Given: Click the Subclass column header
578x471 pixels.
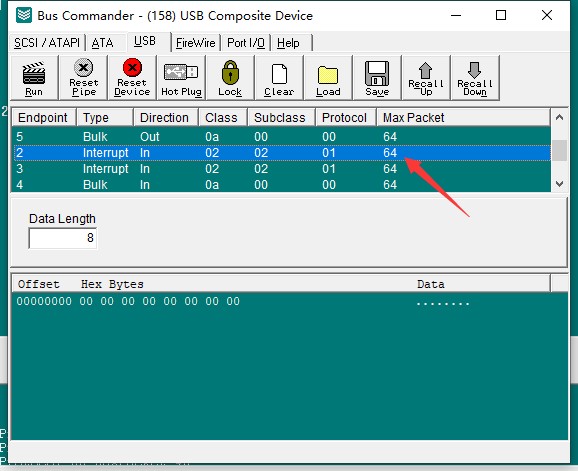Looking at the screenshot, I should (281, 118).
